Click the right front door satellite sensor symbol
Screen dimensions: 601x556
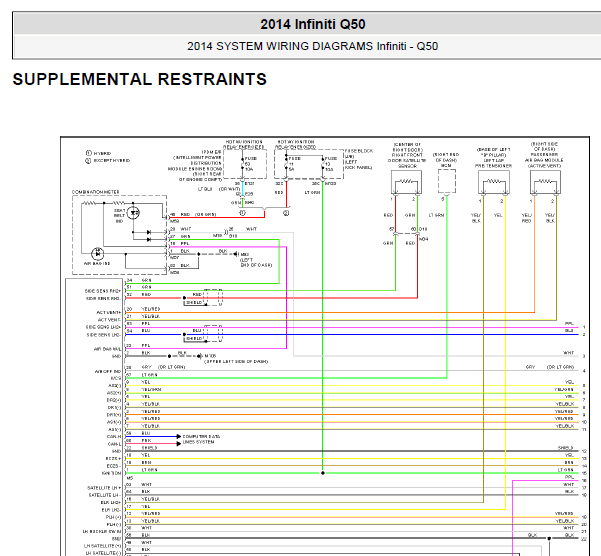coord(406,182)
